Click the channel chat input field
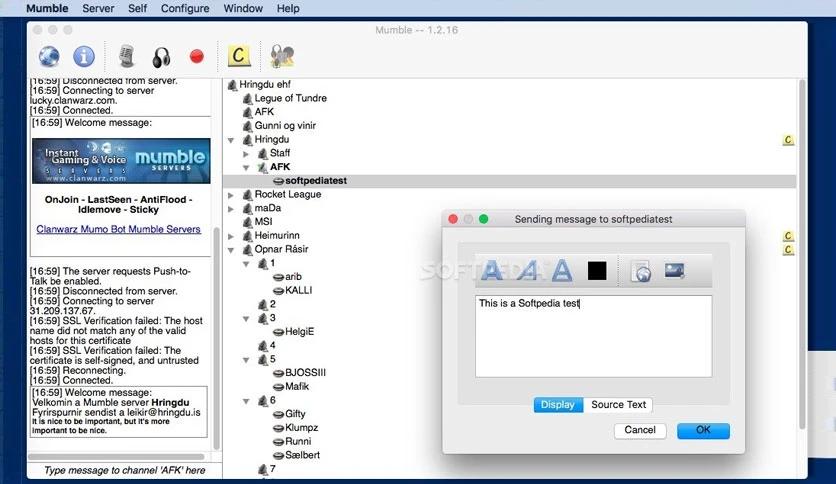The width and height of the screenshot is (836, 484). [x=124, y=470]
